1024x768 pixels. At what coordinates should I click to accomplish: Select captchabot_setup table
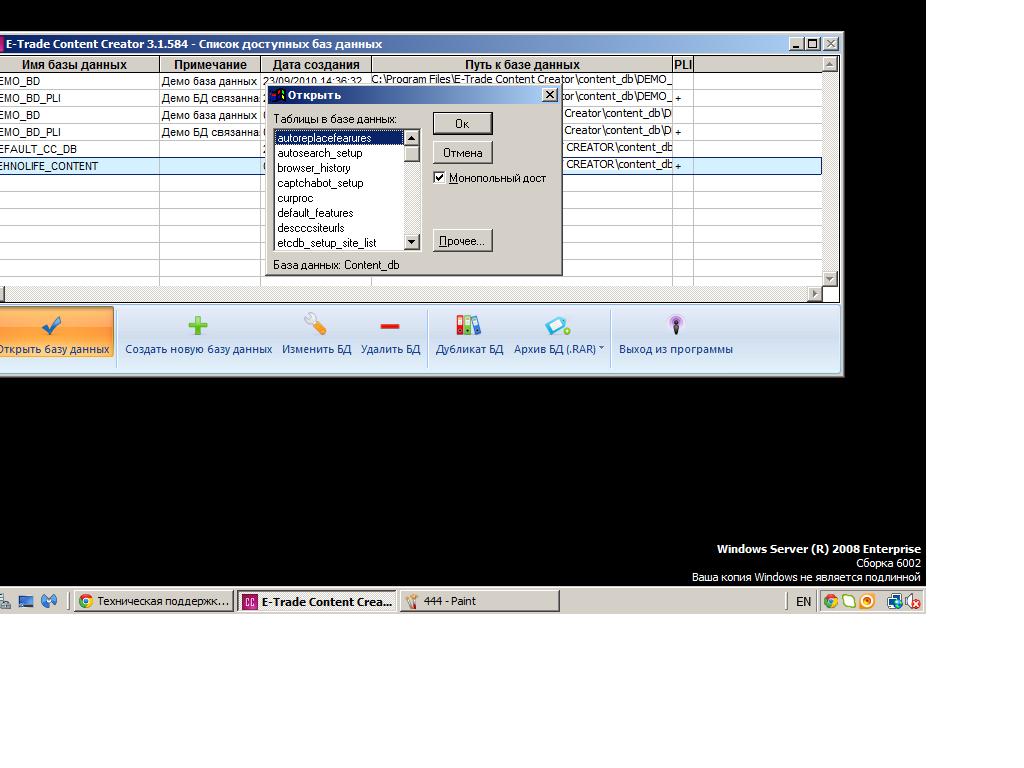click(339, 183)
